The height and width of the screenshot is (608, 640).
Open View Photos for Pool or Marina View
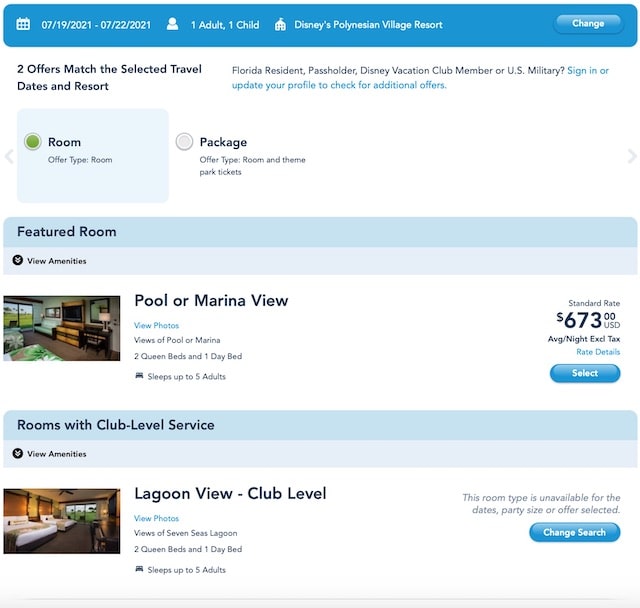tap(157, 325)
